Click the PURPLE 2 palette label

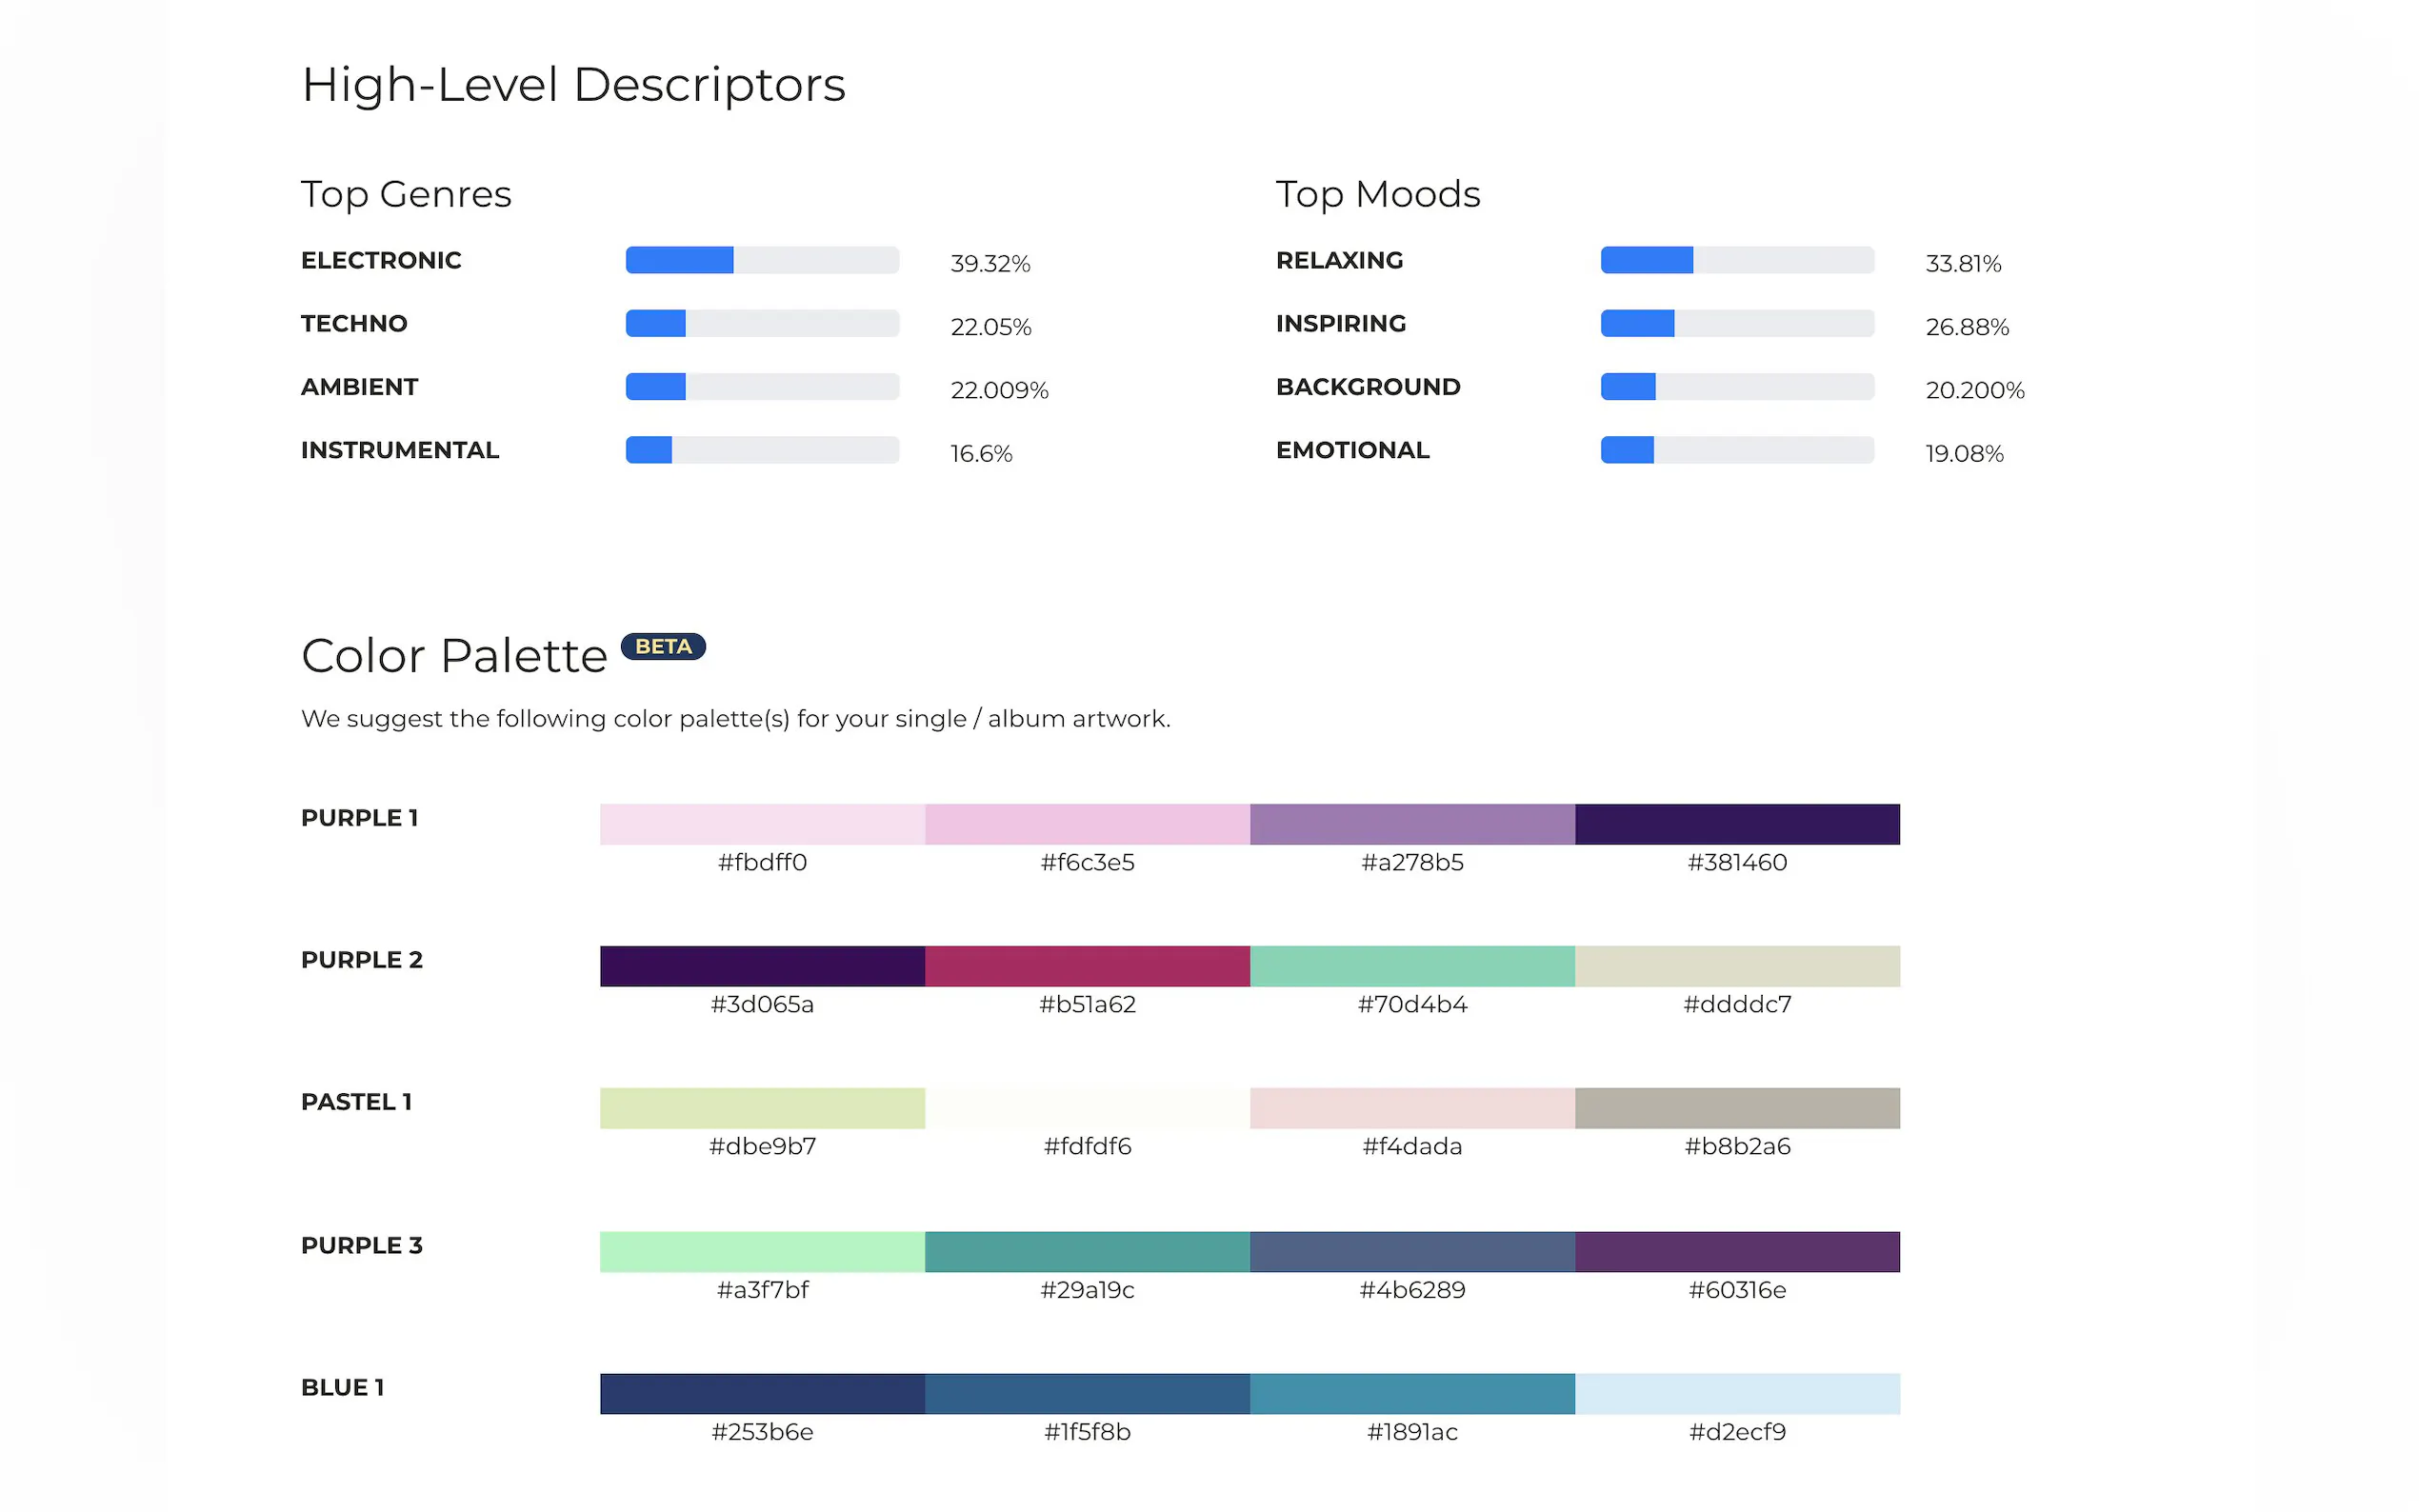(362, 960)
